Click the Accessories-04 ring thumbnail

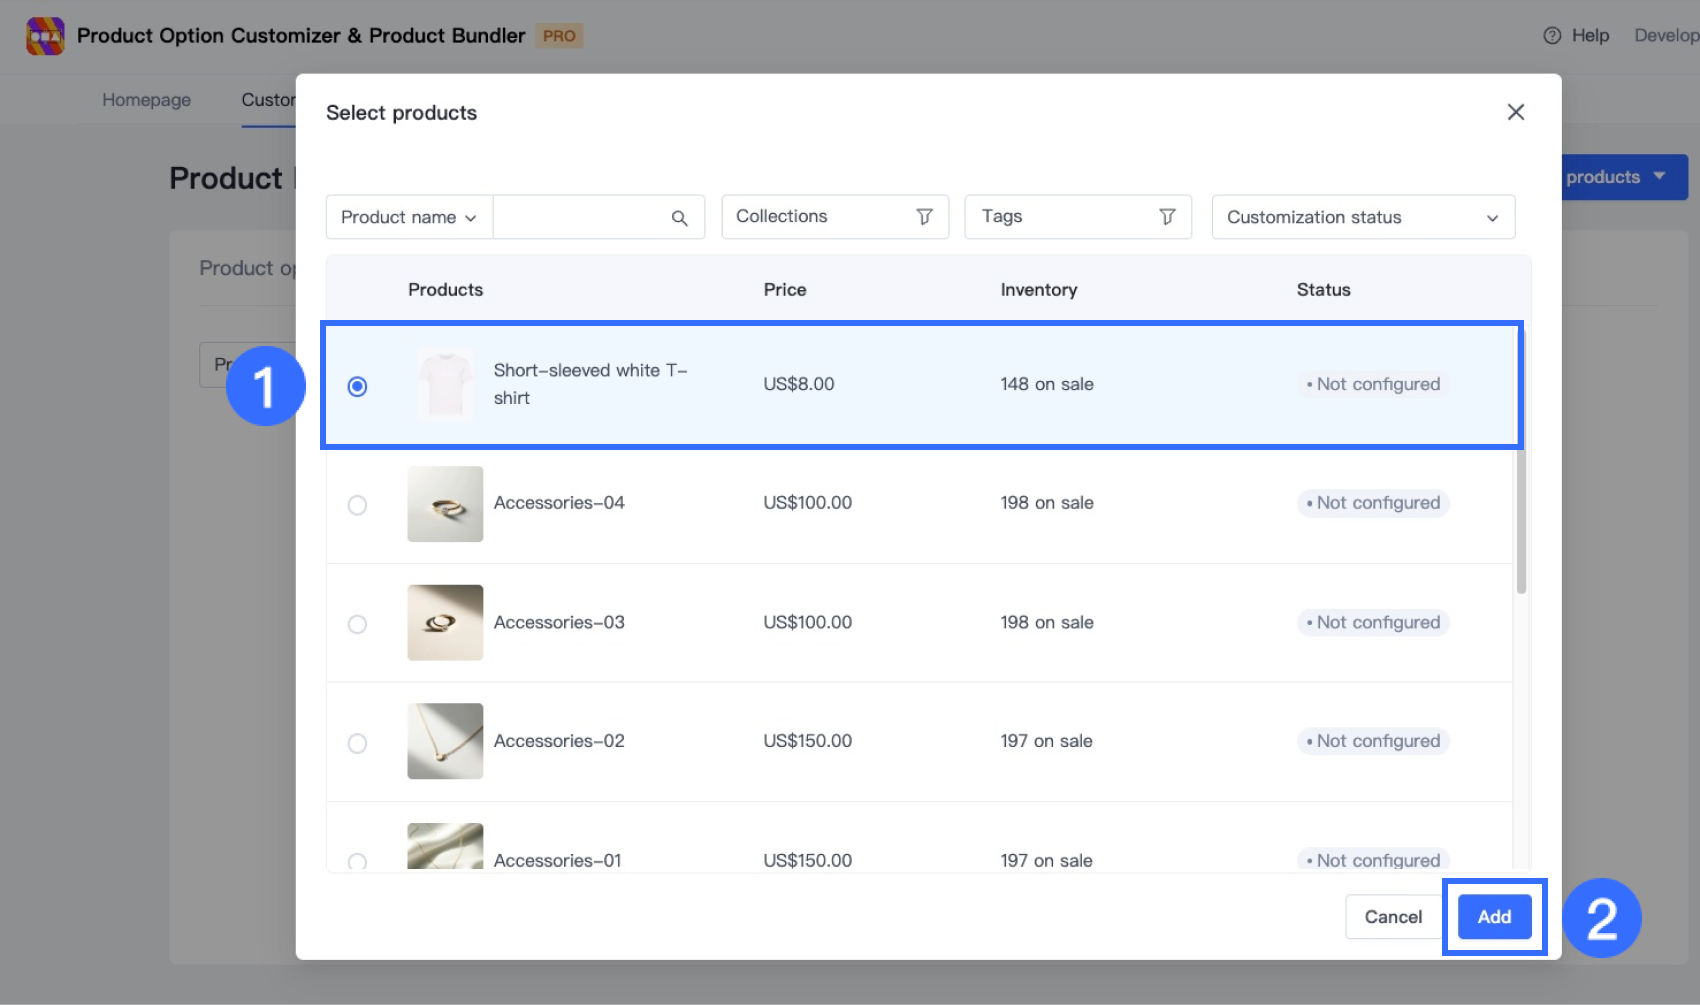pyautogui.click(x=445, y=504)
